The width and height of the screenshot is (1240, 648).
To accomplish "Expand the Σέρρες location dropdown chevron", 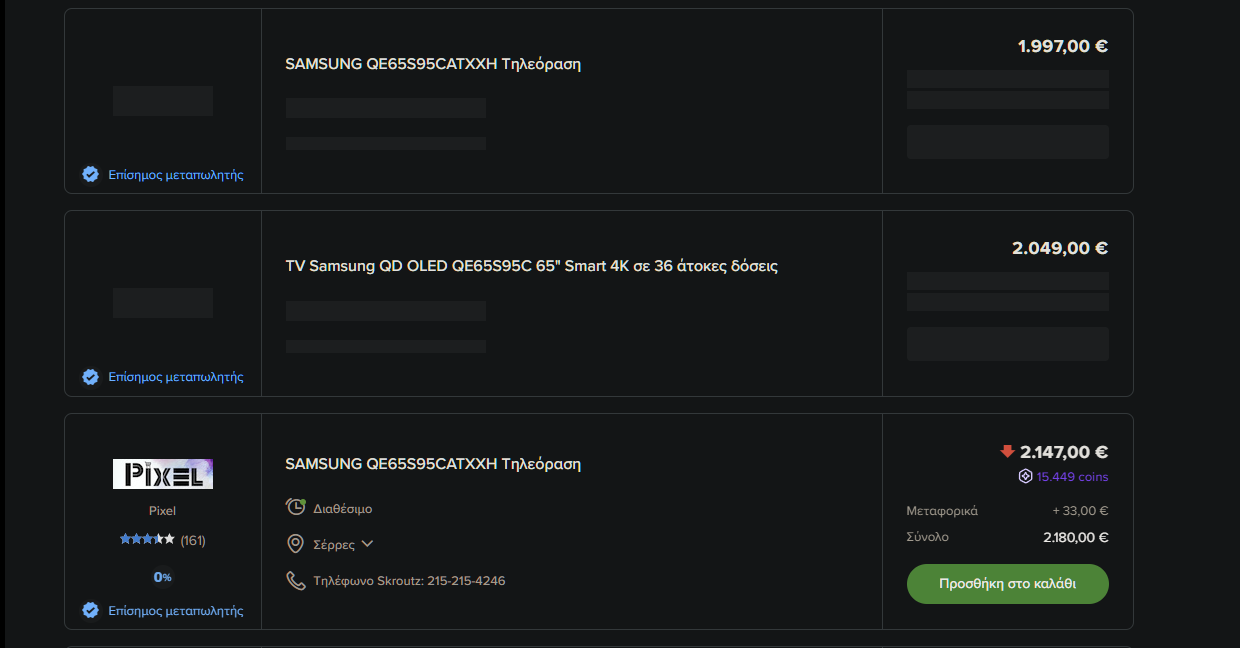I will tap(367, 544).
